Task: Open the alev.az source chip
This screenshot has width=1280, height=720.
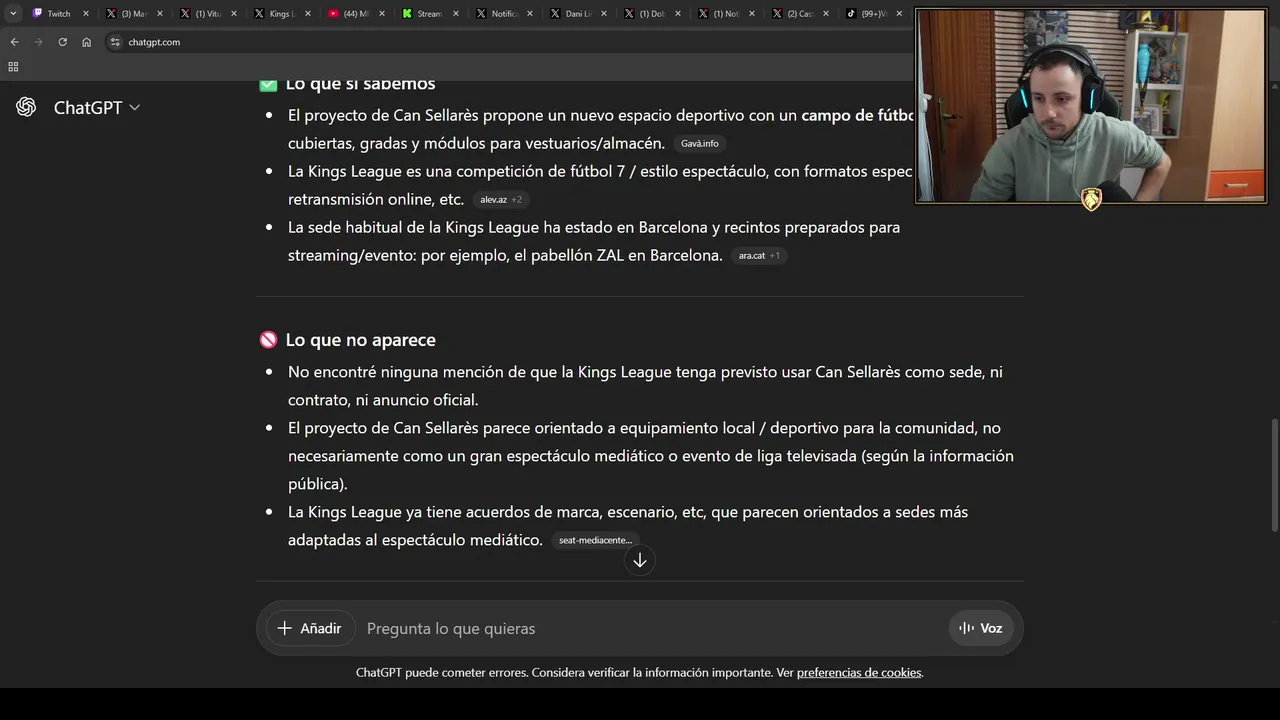Action: click(501, 200)
